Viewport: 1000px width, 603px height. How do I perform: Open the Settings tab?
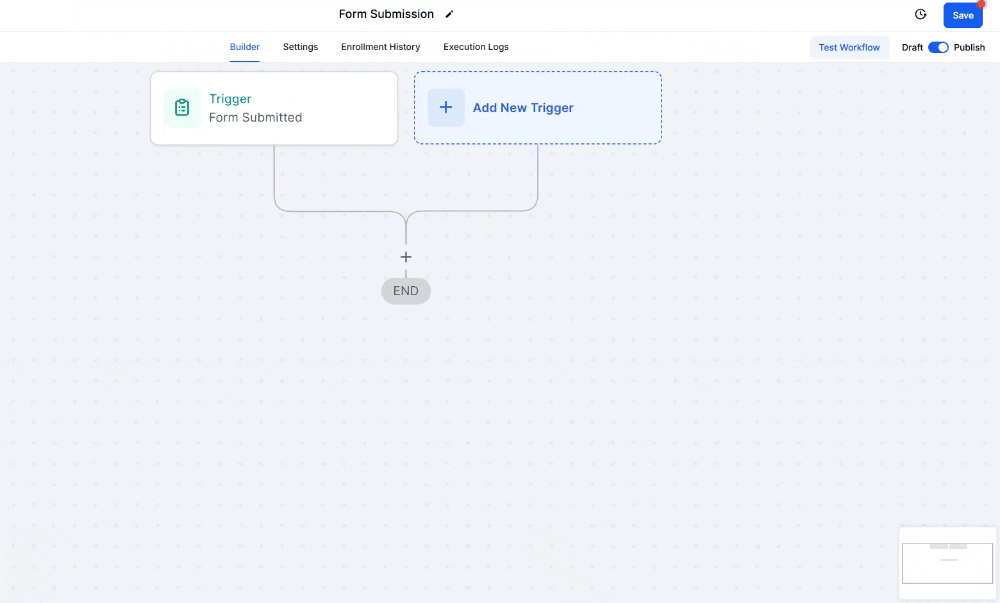[x=300, y=47]
